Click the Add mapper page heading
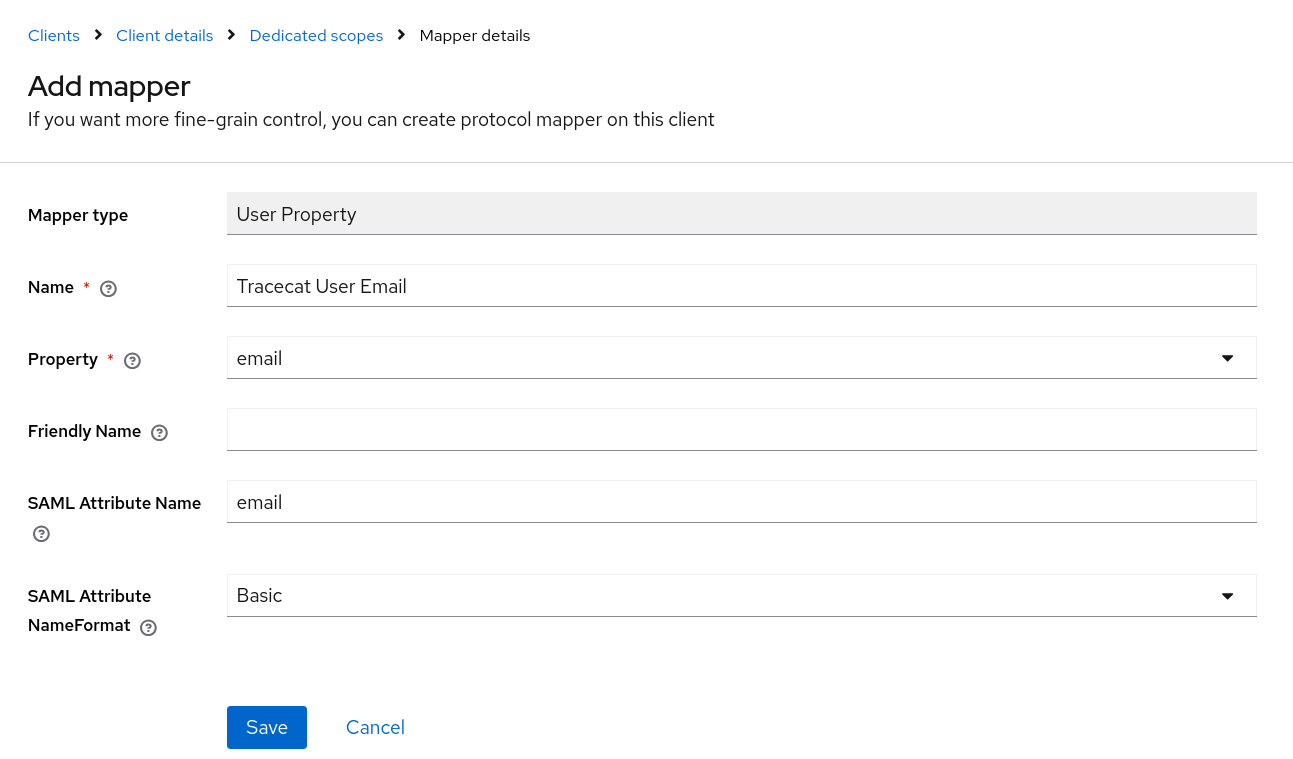Image resolution: width=1293 pixels, height=759 pixels. (x=109, y=86)
